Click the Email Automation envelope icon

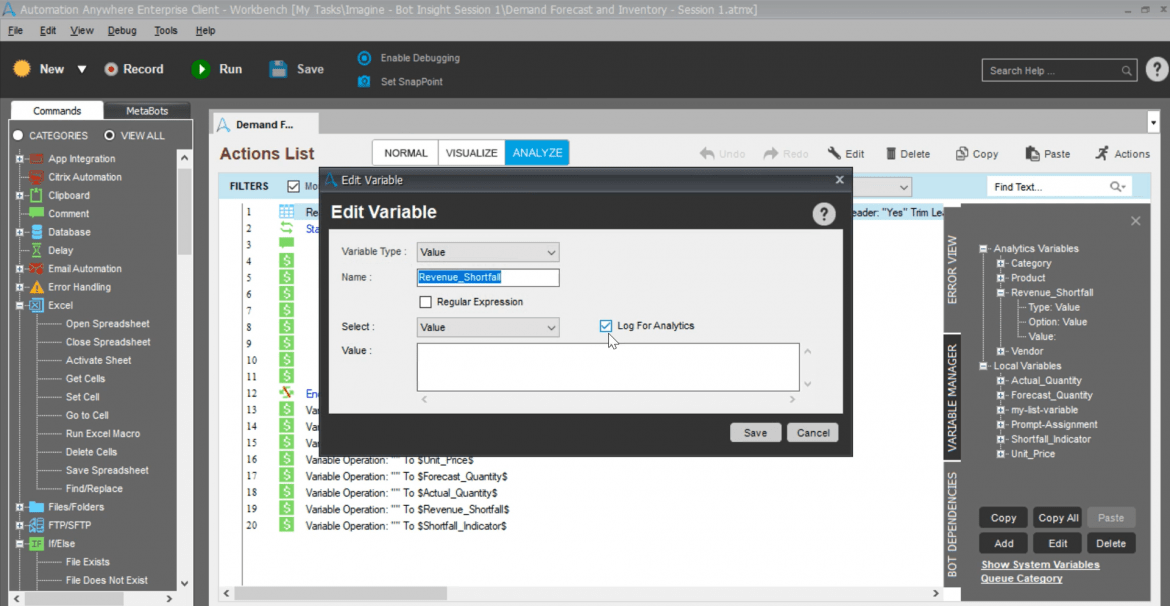click(37, 269)
